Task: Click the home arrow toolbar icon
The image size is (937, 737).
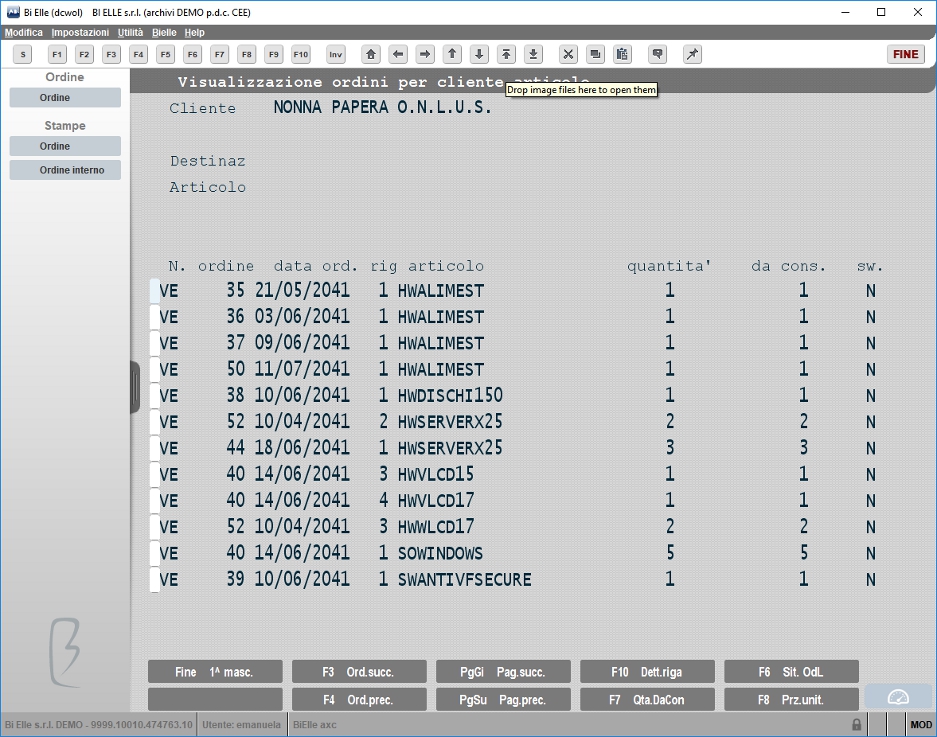Action: pos(370,54)
